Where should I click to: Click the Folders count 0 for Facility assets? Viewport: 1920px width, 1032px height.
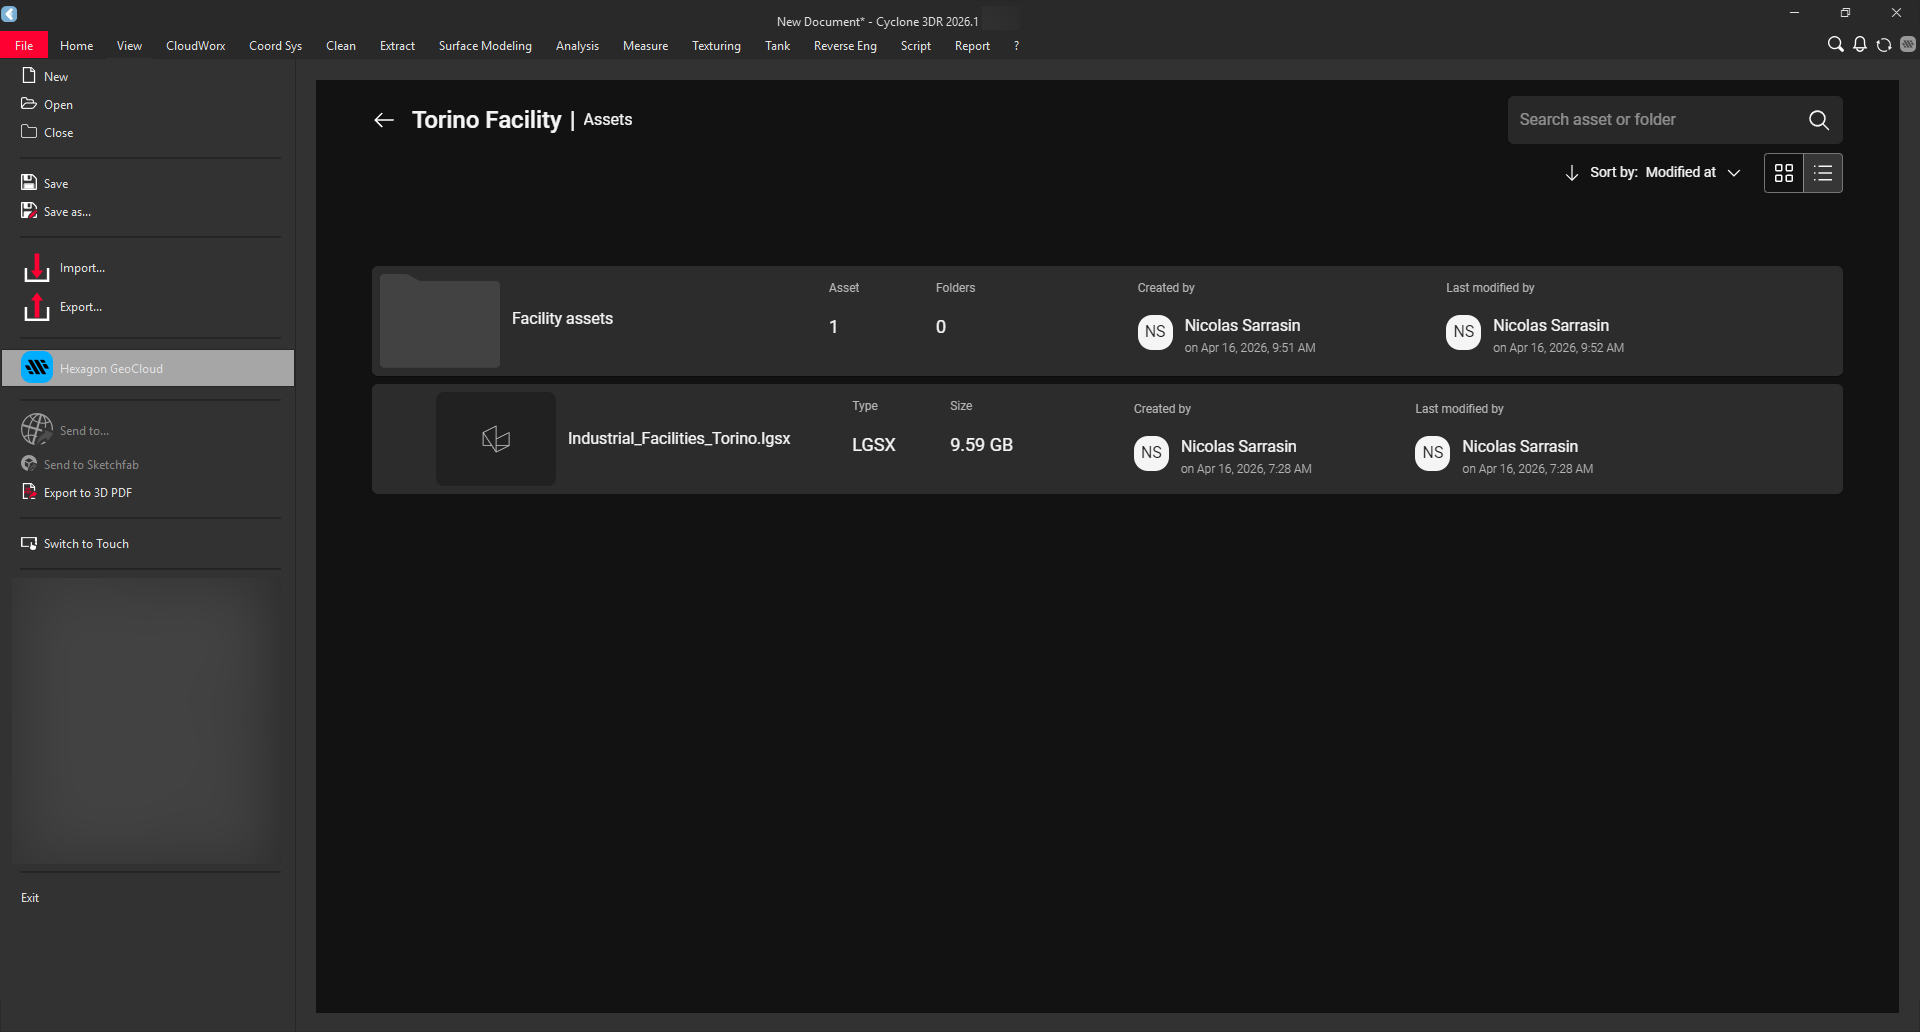[941, 327]
